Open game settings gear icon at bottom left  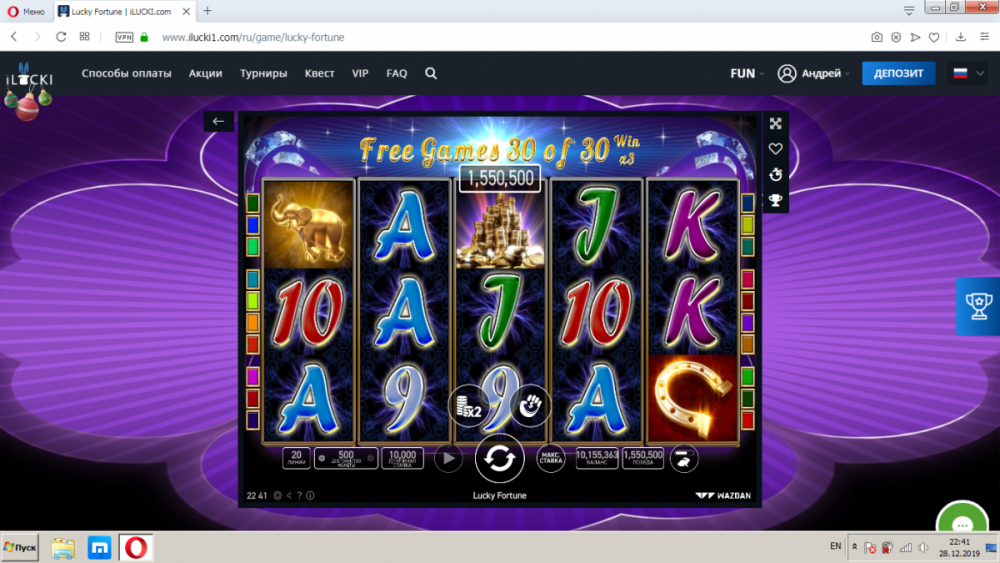(277, 495)
